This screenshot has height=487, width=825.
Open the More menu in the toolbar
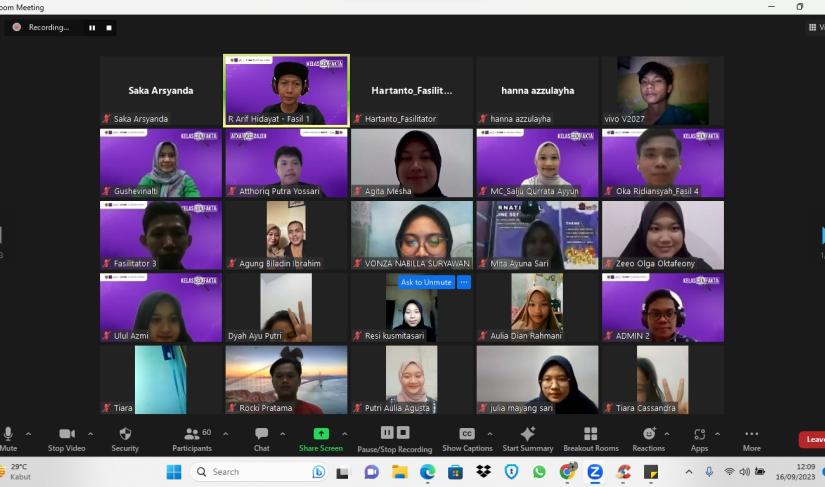pyautogui.click(x=751, y=438)
